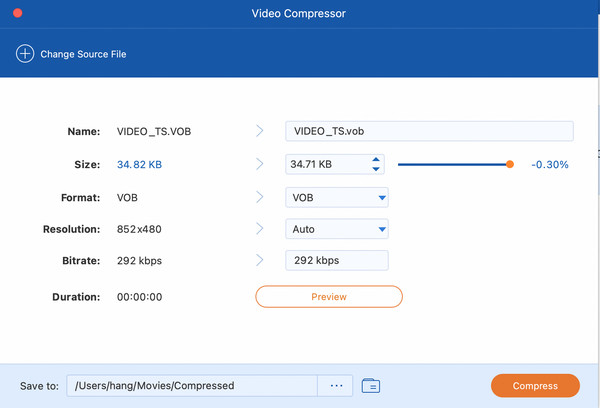Click the Video Compressor title text
Viewport: 600px width, 408px height.
point(298,14)
